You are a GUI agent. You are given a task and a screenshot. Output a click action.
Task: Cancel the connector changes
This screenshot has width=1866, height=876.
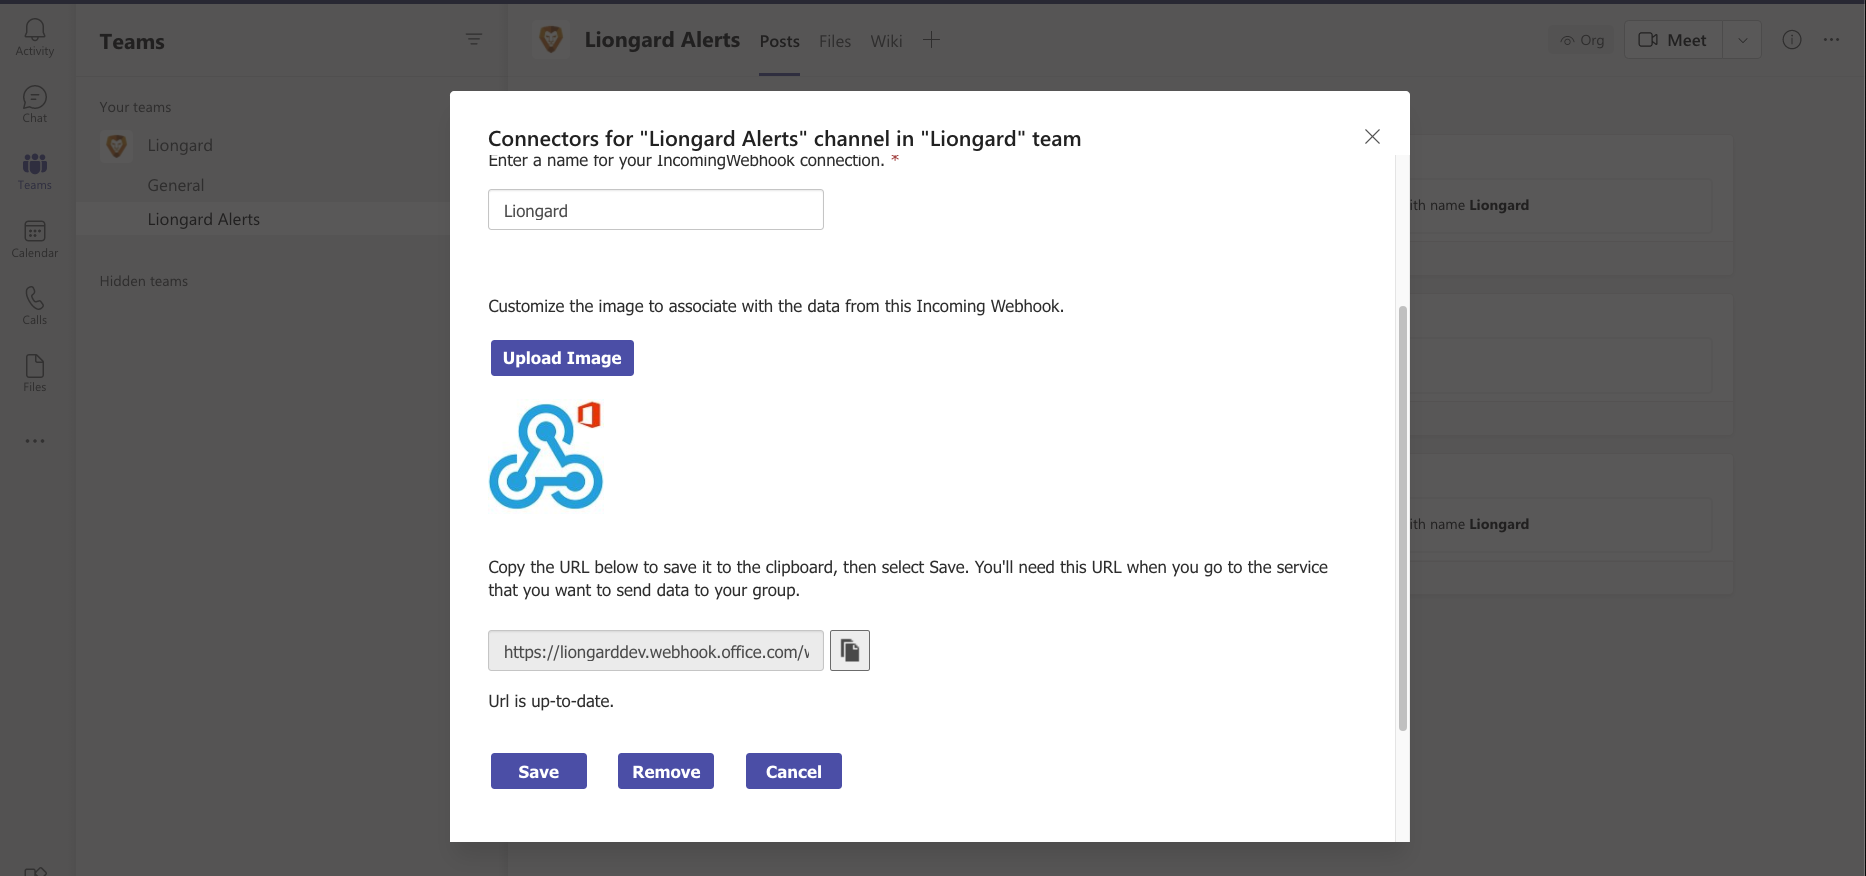(x=794, y=771)
